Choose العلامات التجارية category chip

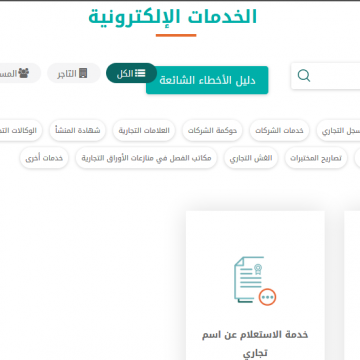tap(144, 130)
